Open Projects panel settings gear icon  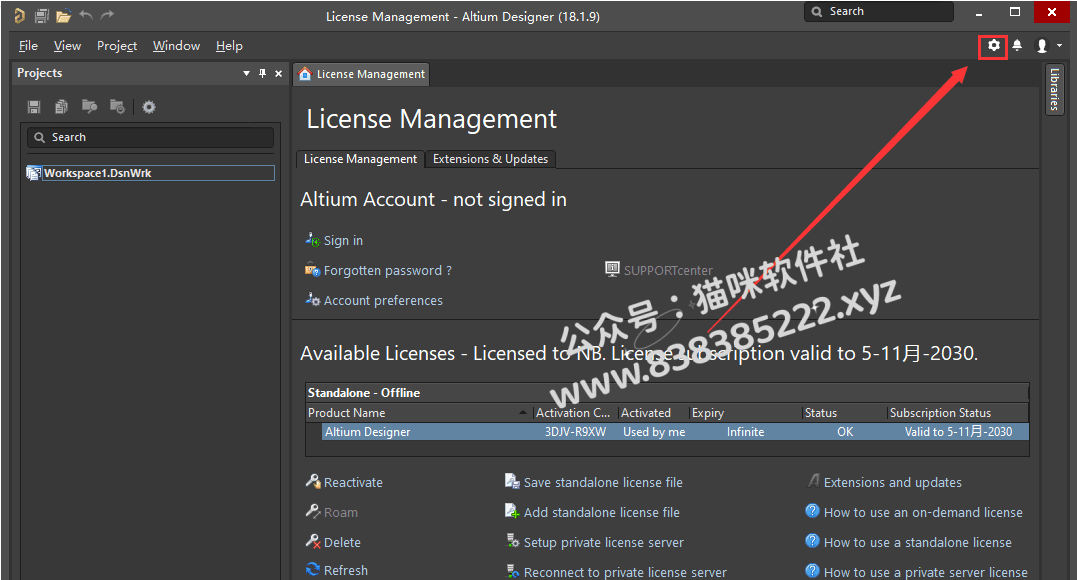pos(148,107)
